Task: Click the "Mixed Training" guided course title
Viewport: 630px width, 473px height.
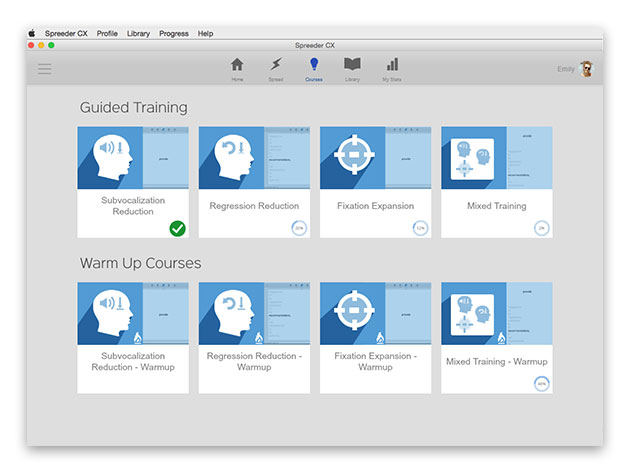Action: point(497,206)
